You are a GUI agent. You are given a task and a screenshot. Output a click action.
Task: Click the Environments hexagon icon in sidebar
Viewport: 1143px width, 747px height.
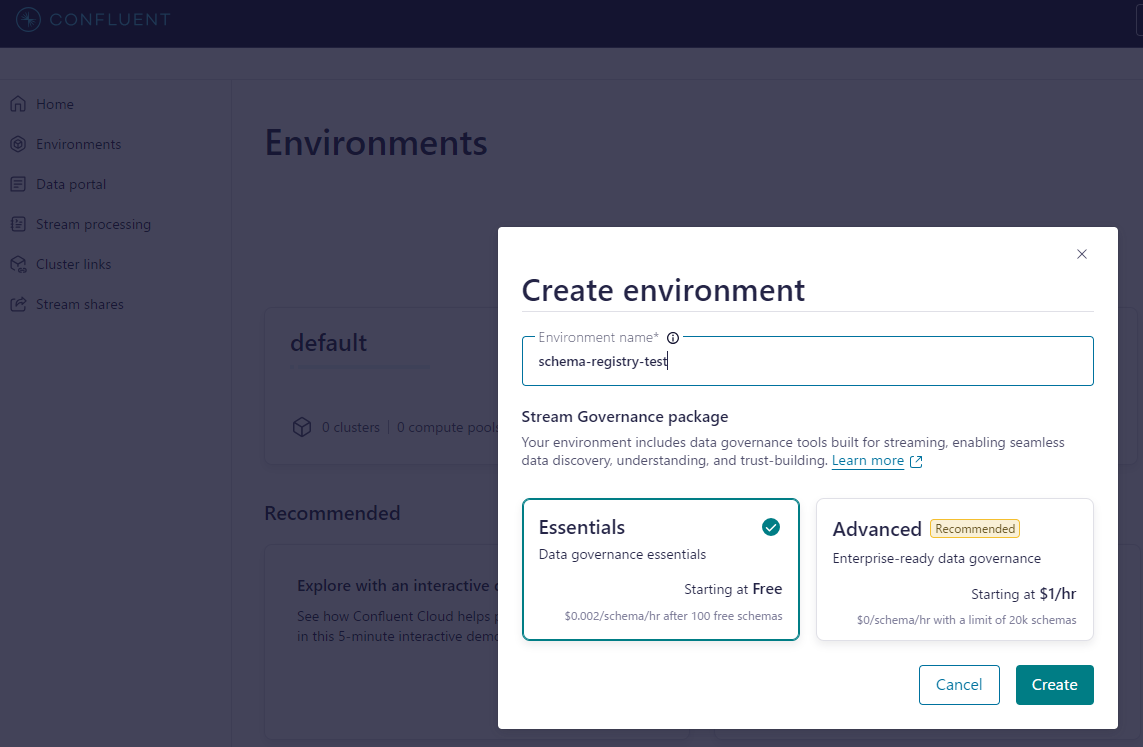pos(18,144)
